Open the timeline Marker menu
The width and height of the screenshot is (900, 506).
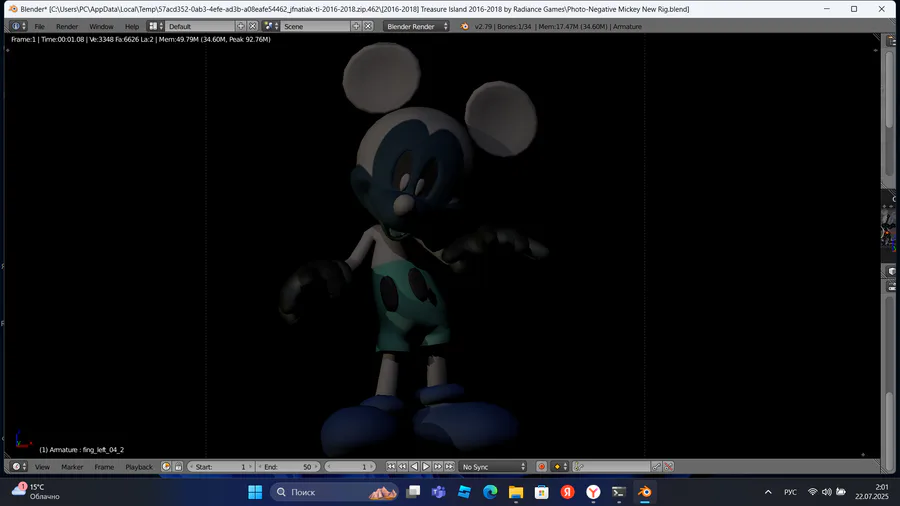pyautogui.click(x=72, y=467)
